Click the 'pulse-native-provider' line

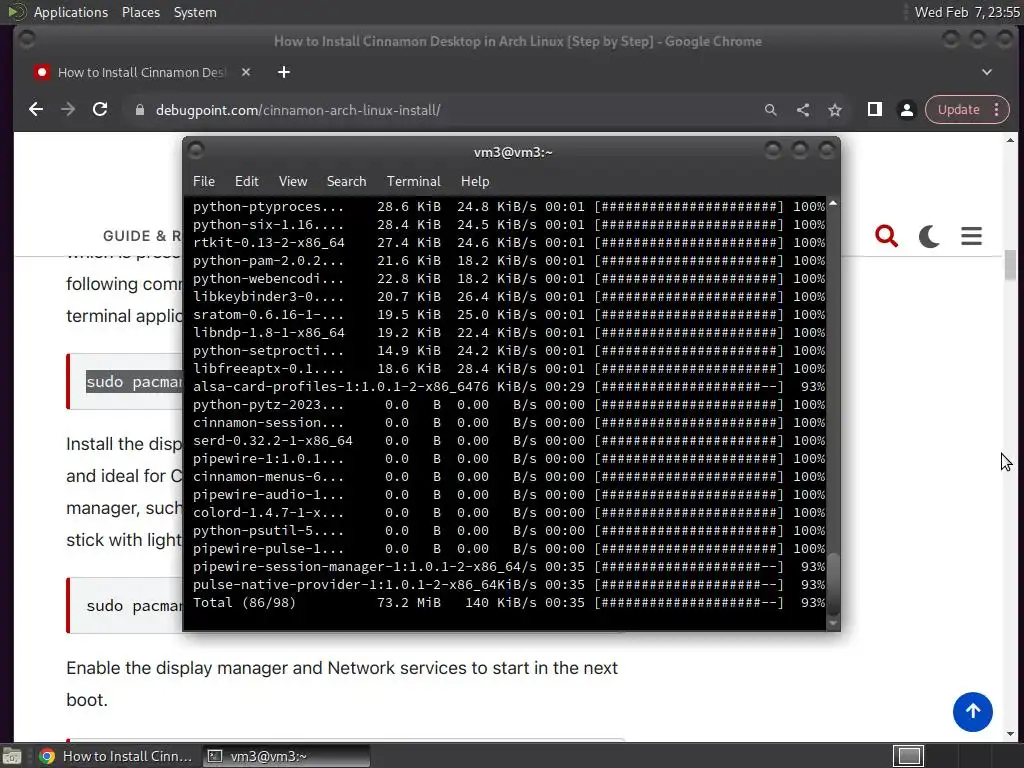click(509, 584)
